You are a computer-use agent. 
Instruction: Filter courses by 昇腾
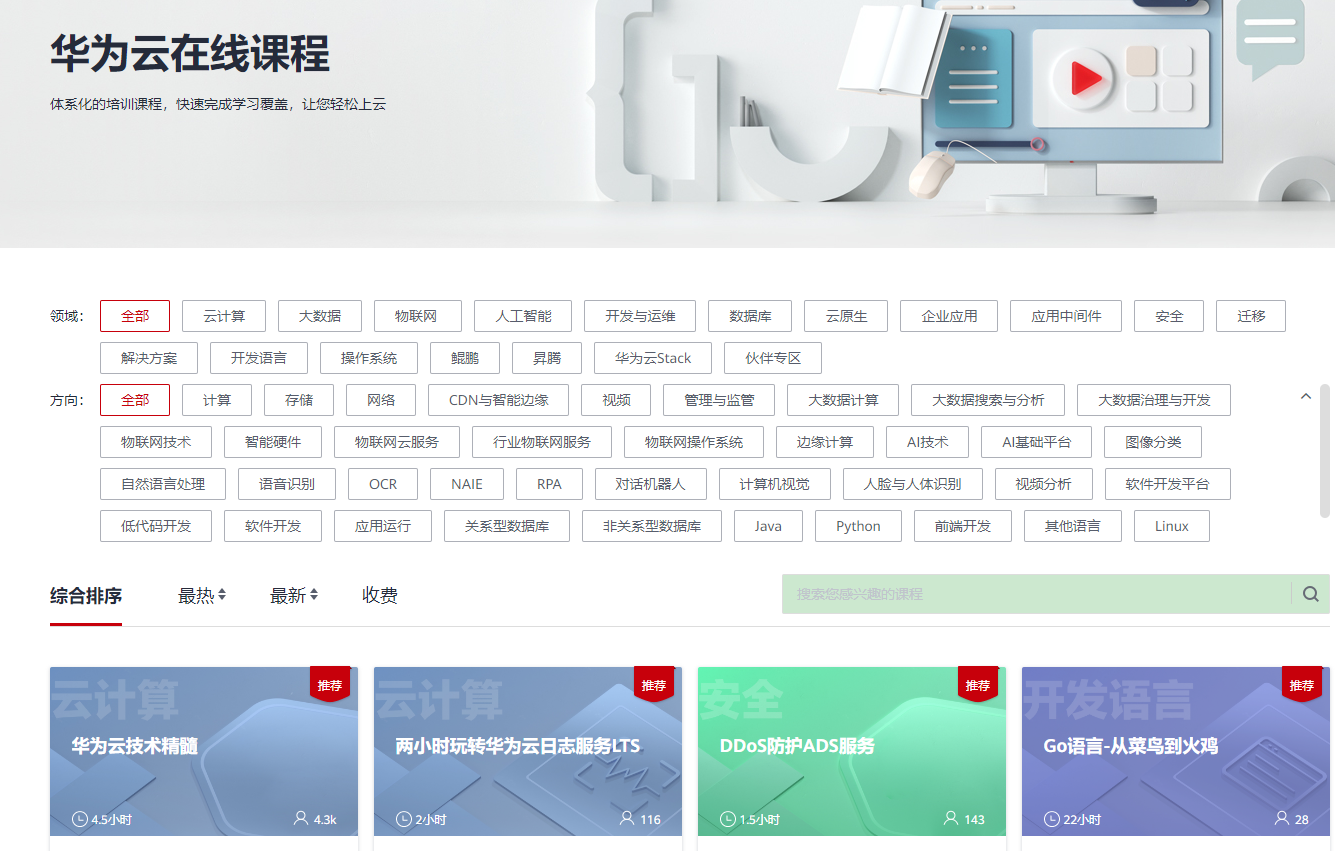[x=547, y=358]
